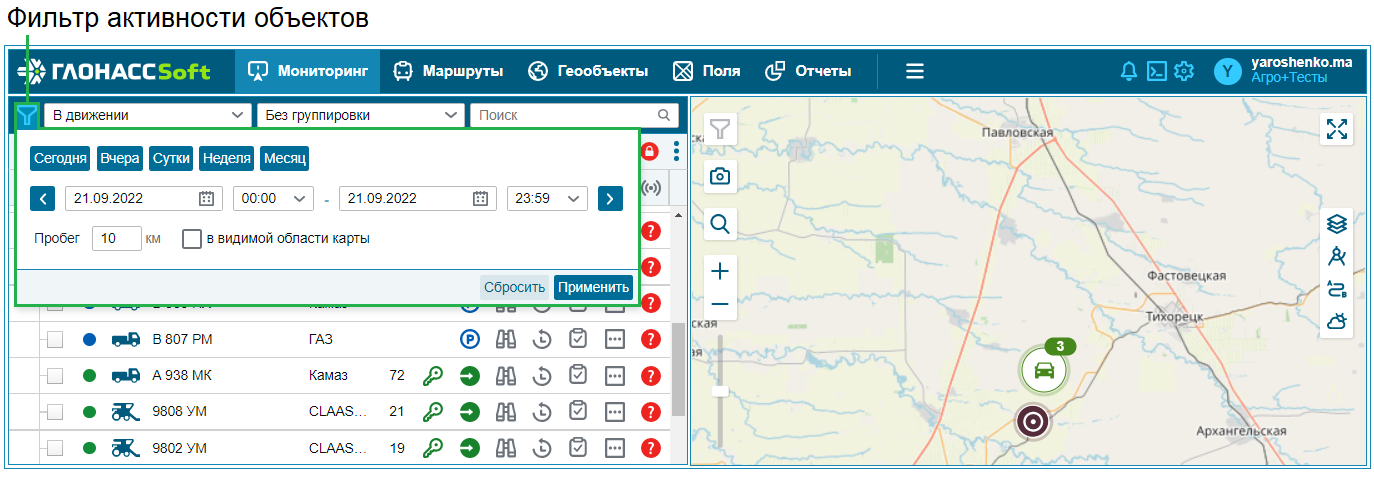Open the clipboard check icon for В 807 РМ
1374x484 pixels.
578,340
